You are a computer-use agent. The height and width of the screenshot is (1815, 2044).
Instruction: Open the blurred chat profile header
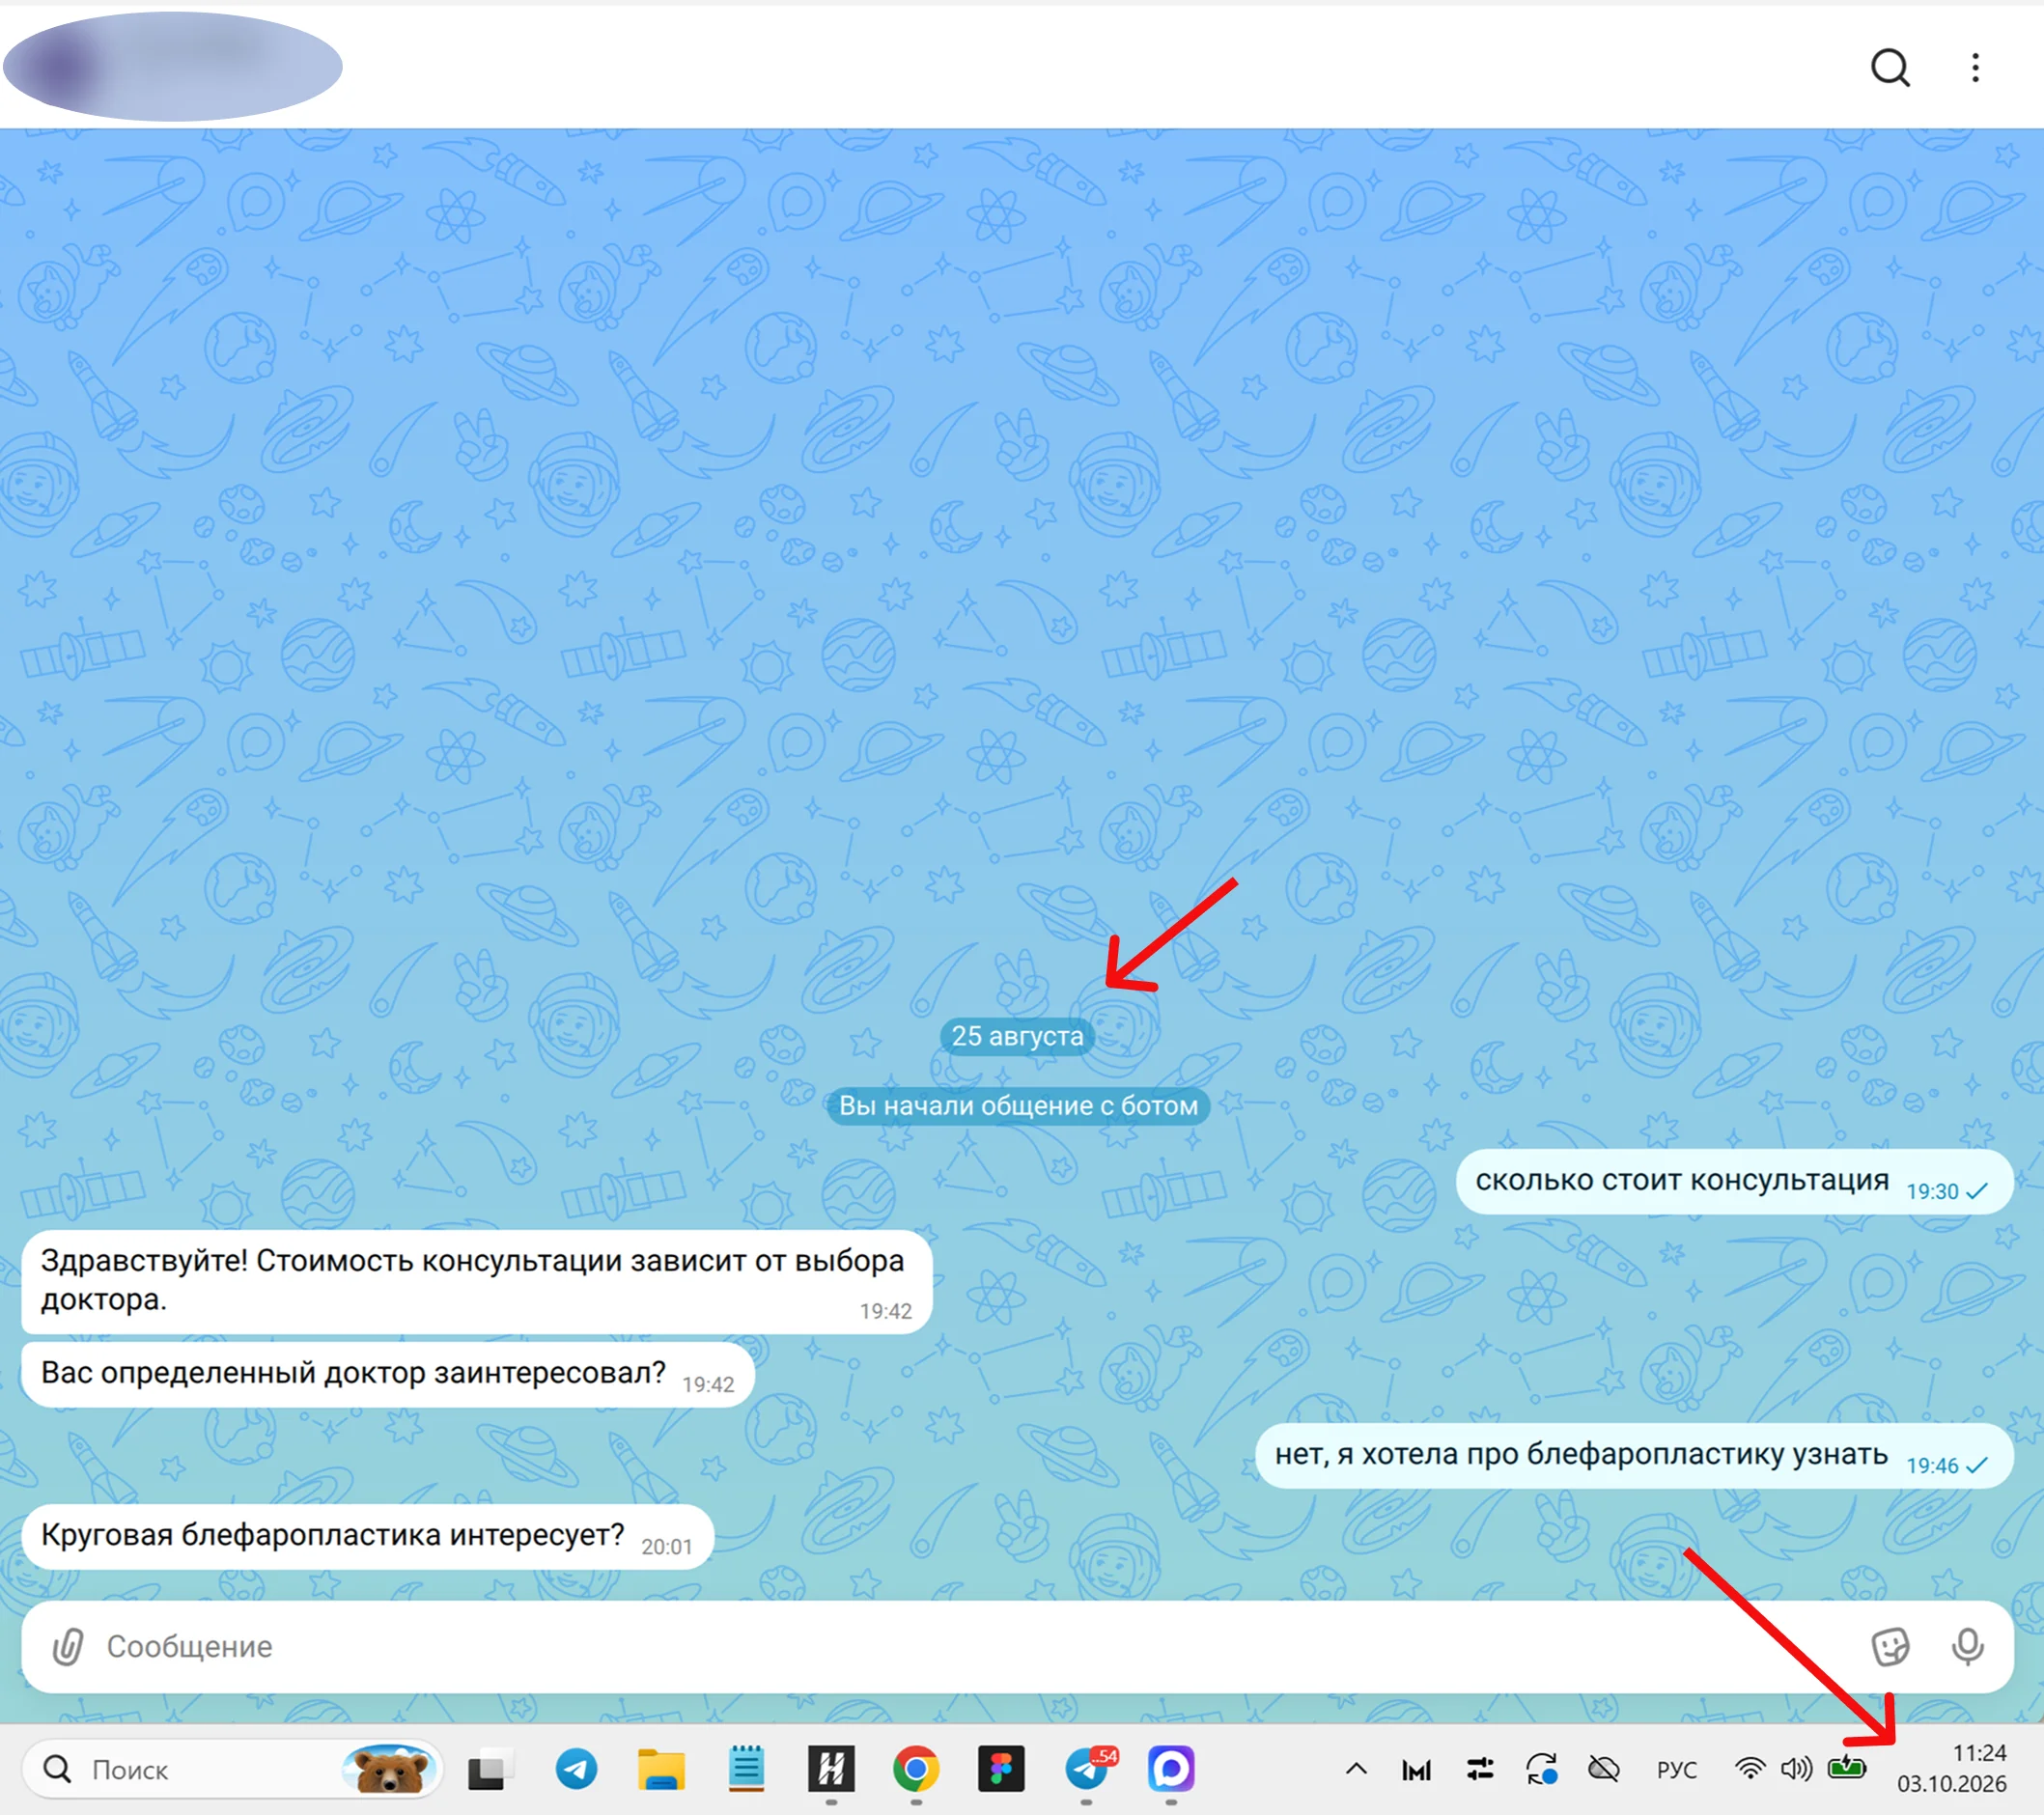pyautogui.click(x=172, y=67)
